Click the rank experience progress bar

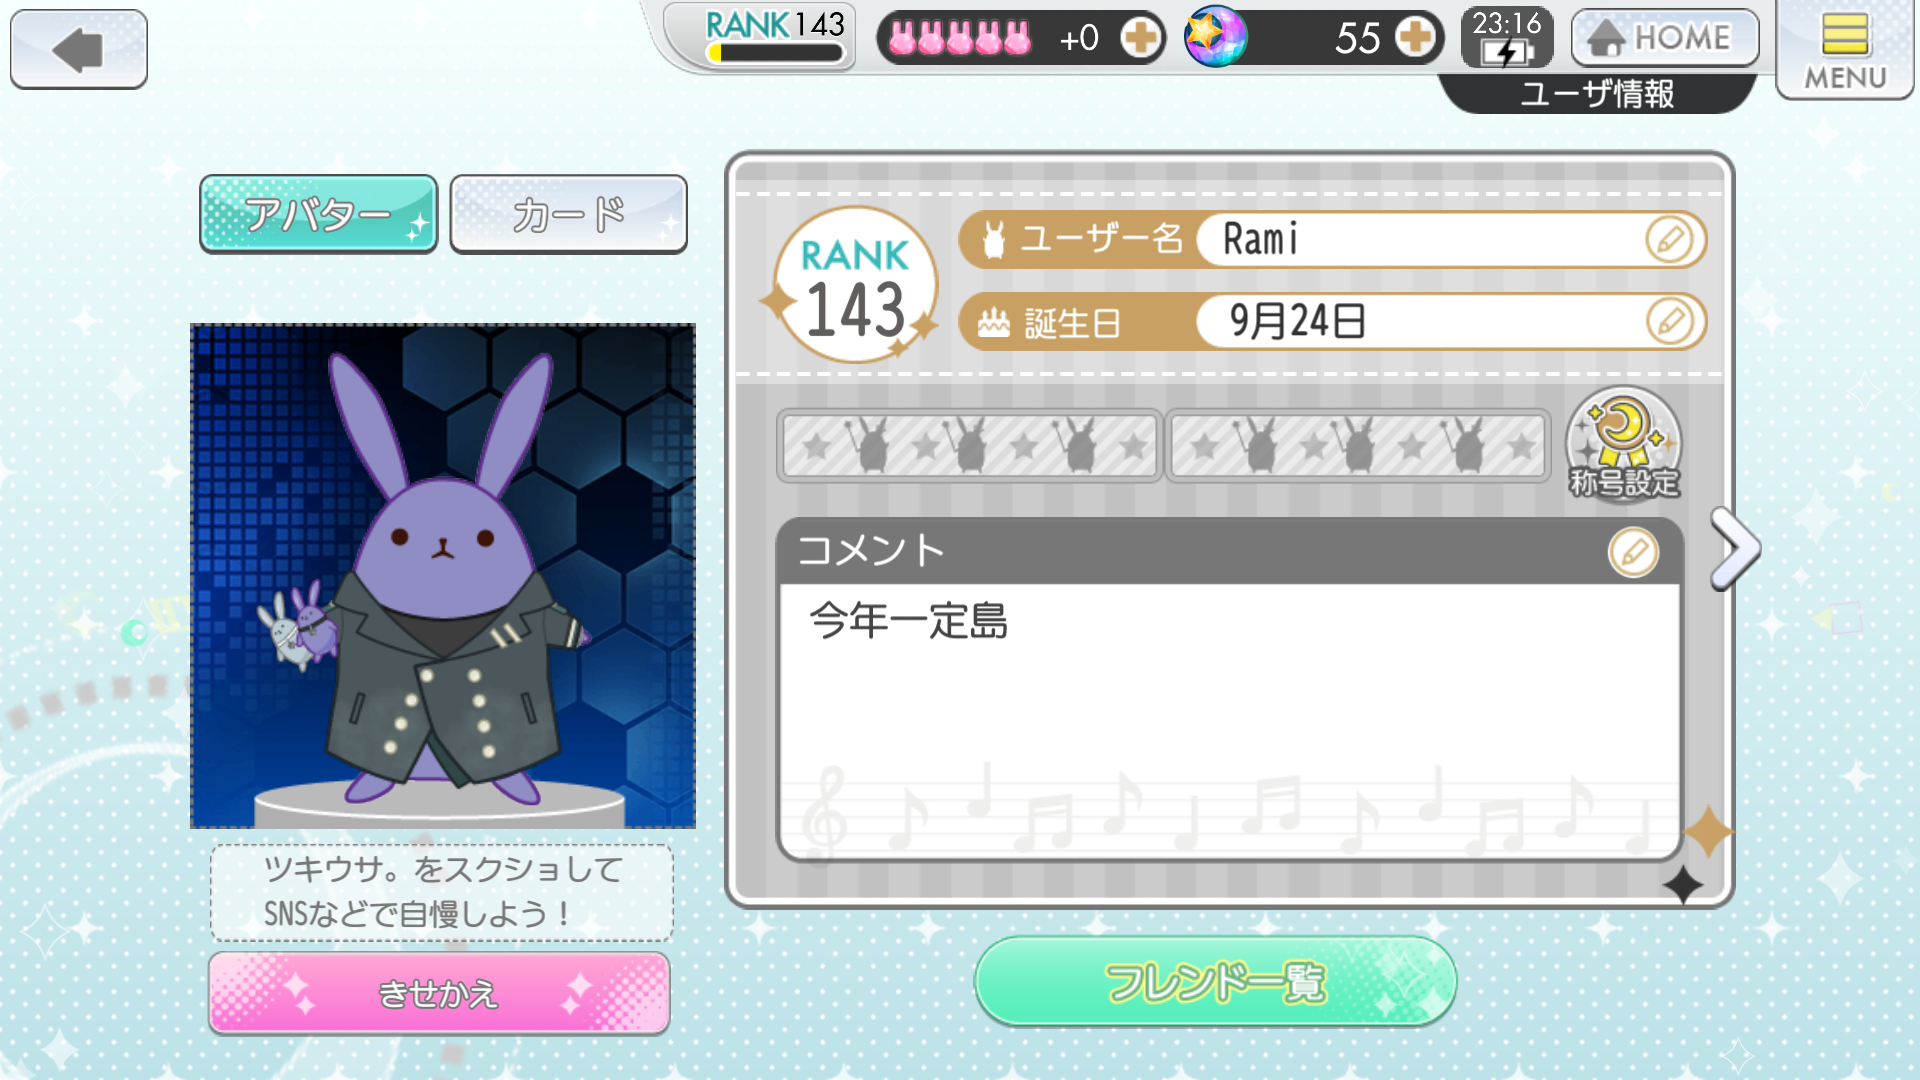tap(775, 53)
